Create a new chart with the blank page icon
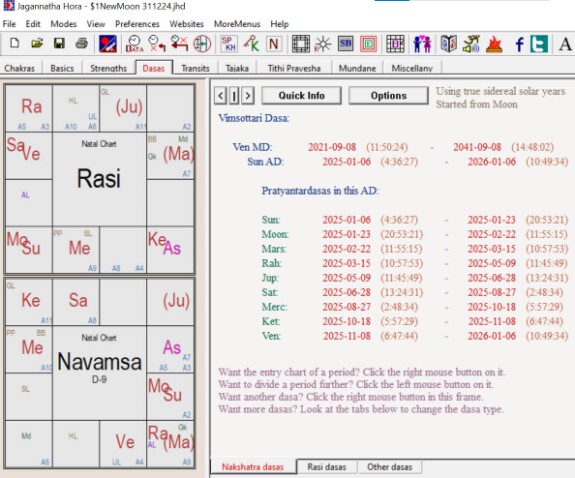 pyautogui.click(x=14, y=44)
